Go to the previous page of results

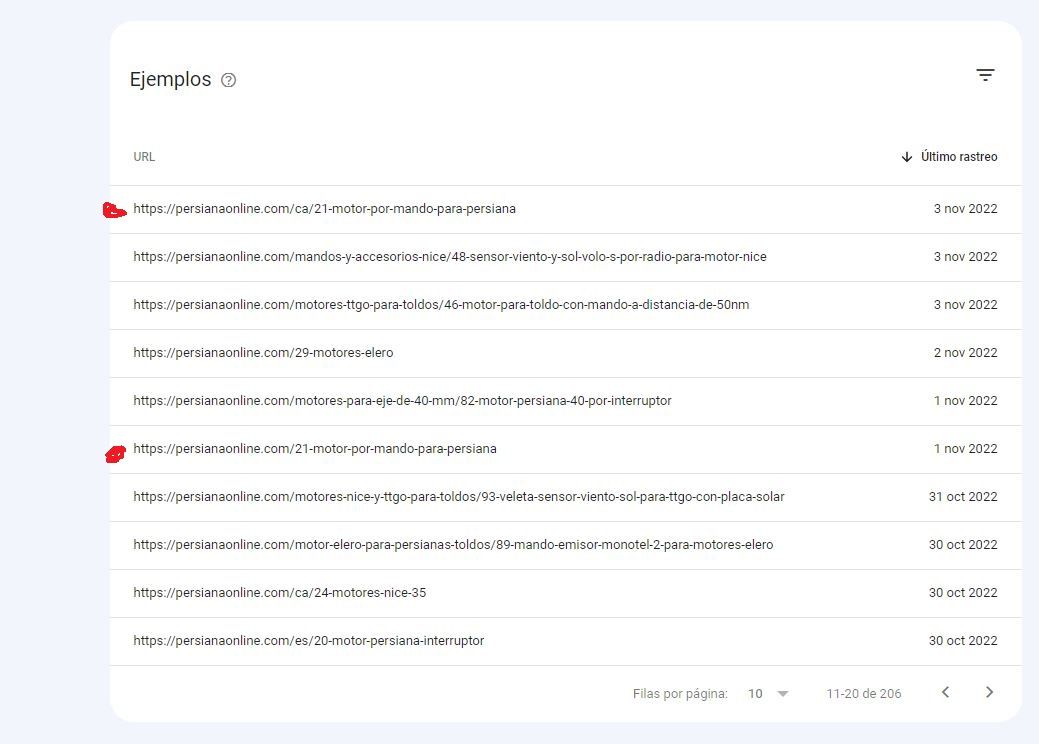coord(946,692)
